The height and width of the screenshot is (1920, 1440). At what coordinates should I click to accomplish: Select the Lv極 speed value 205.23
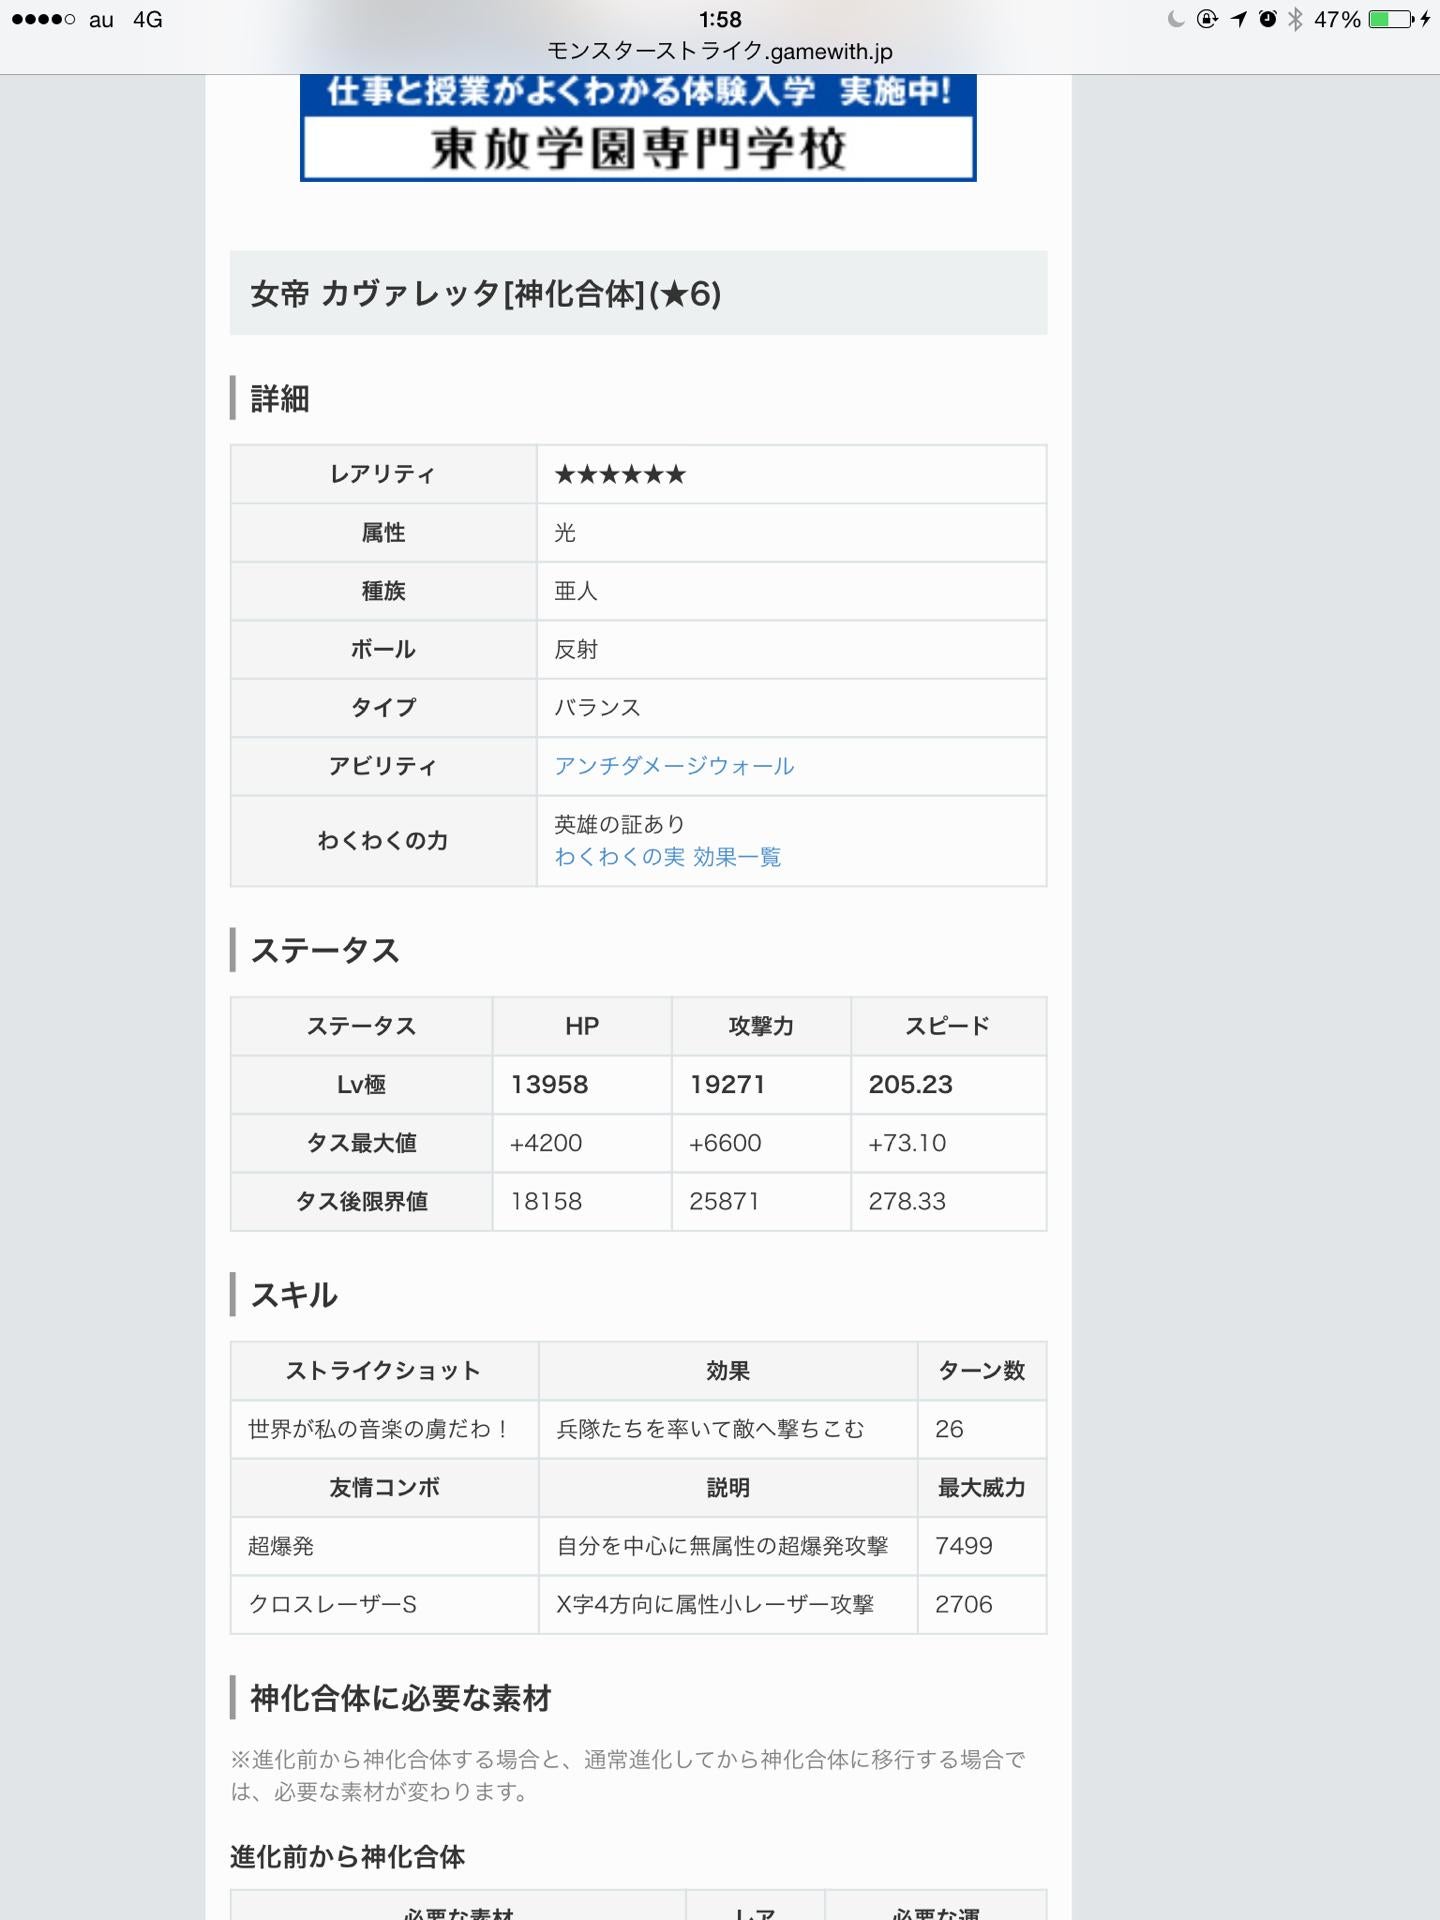click(x=910, y=1084)
